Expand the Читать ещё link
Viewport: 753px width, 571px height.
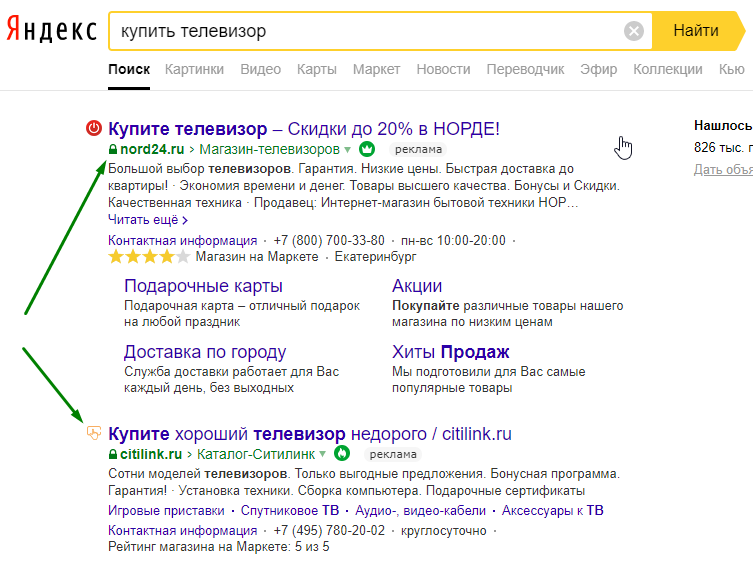(148, 220)
